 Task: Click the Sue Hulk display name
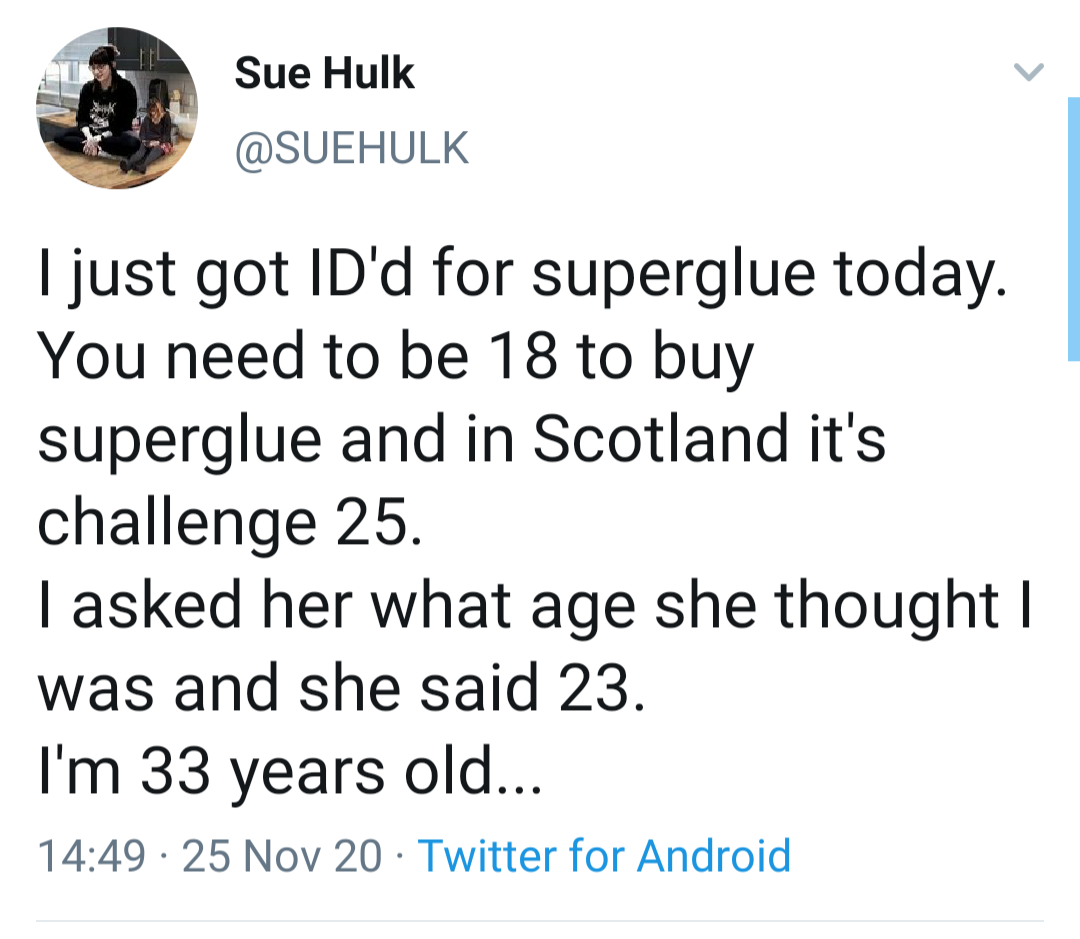(324, 73)
